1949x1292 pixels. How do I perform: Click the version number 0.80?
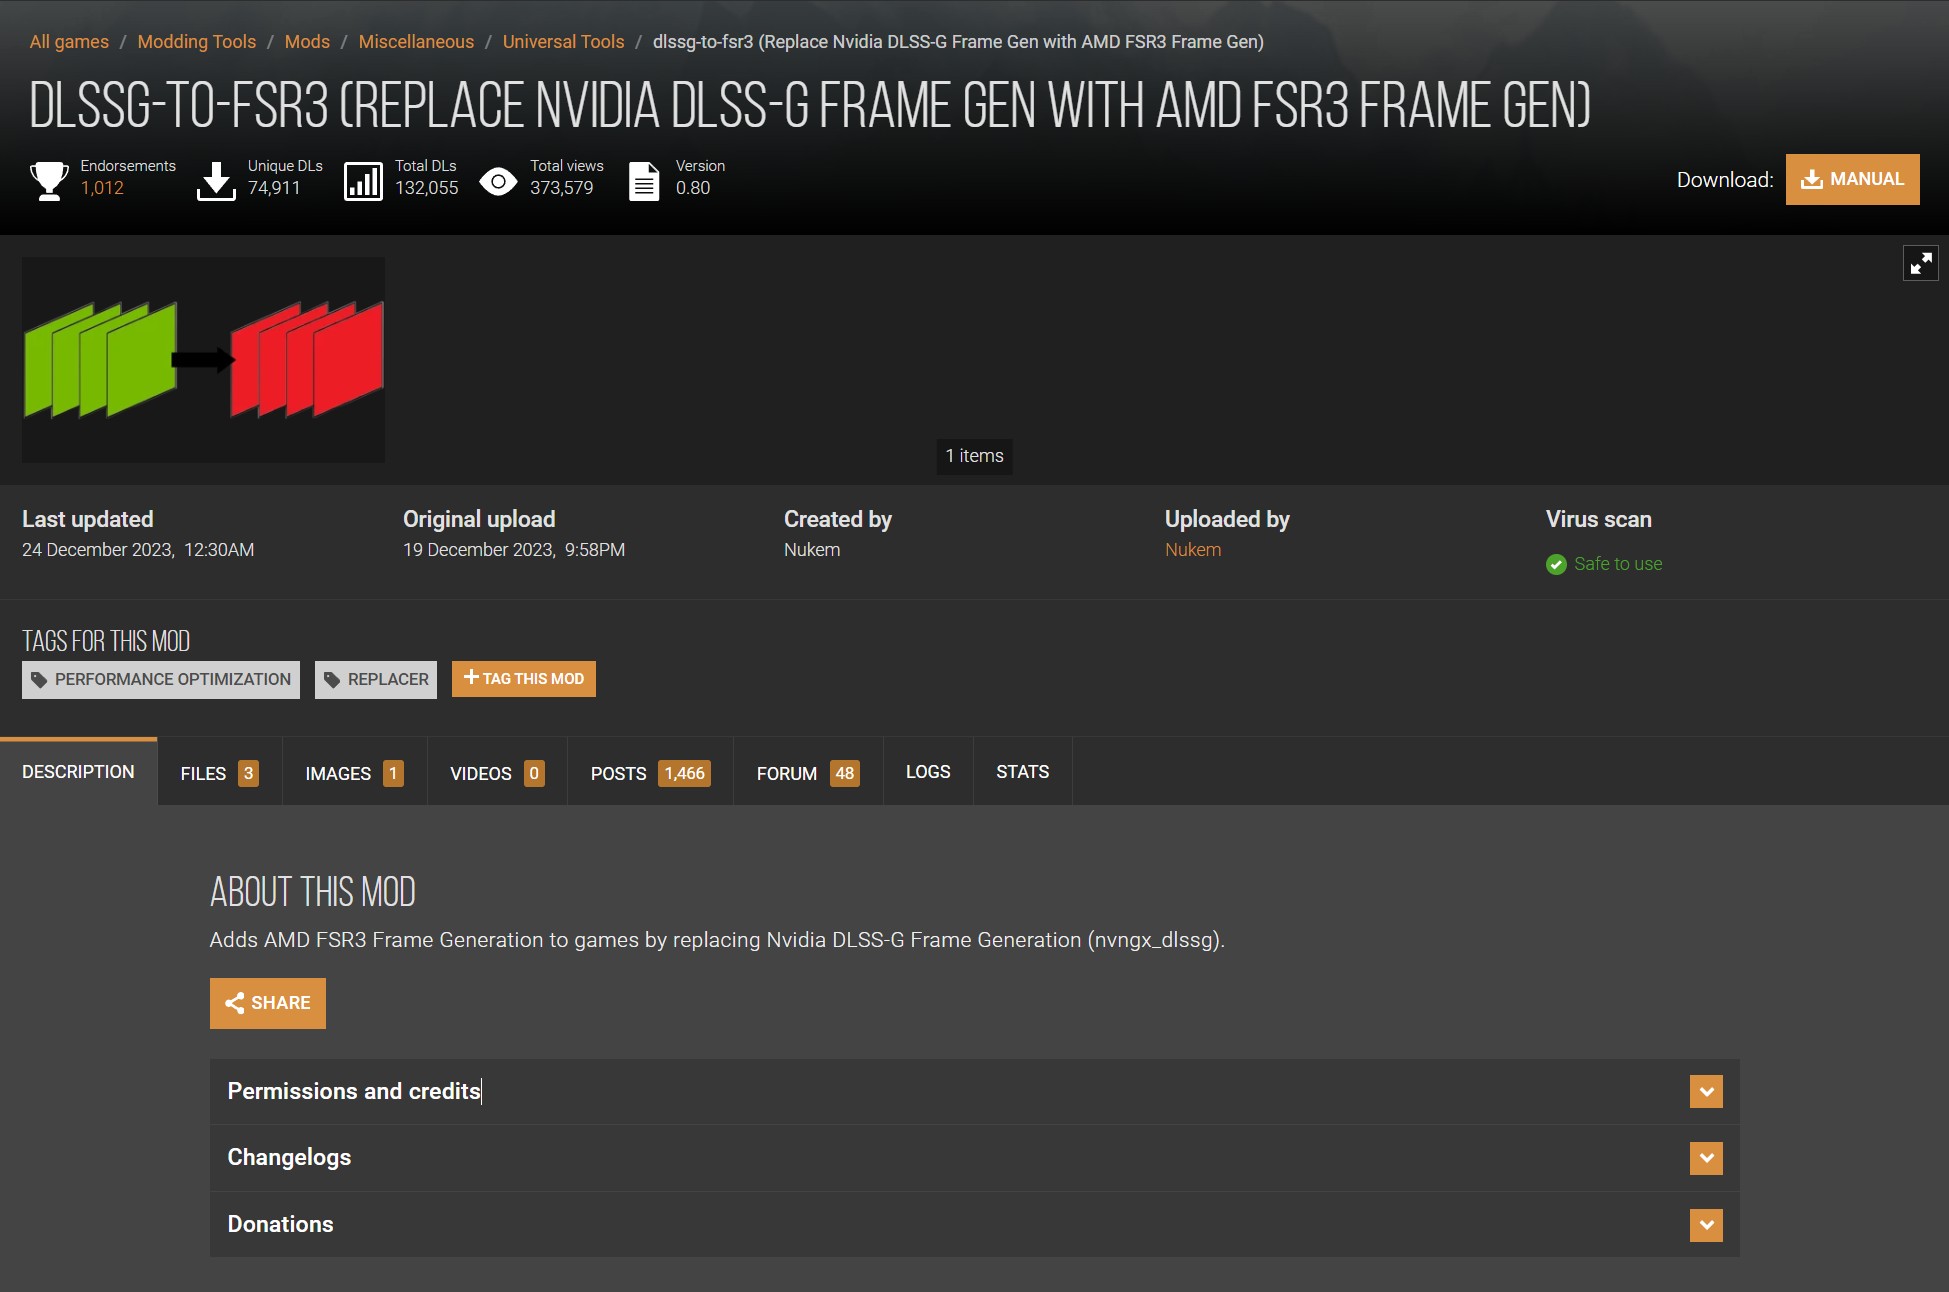(x=693, y=188)
